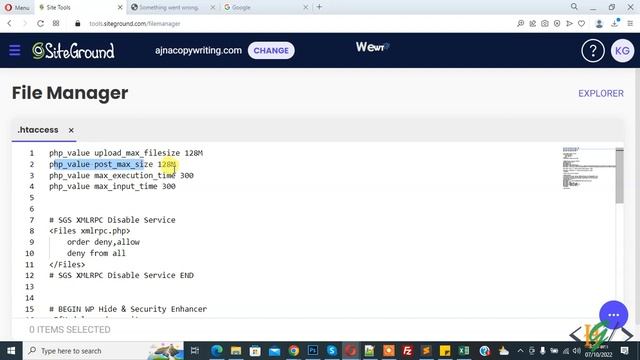Click the volume speaker tray icon
Viewport: 640px width, 360px height.
click(x=577, y=351)
